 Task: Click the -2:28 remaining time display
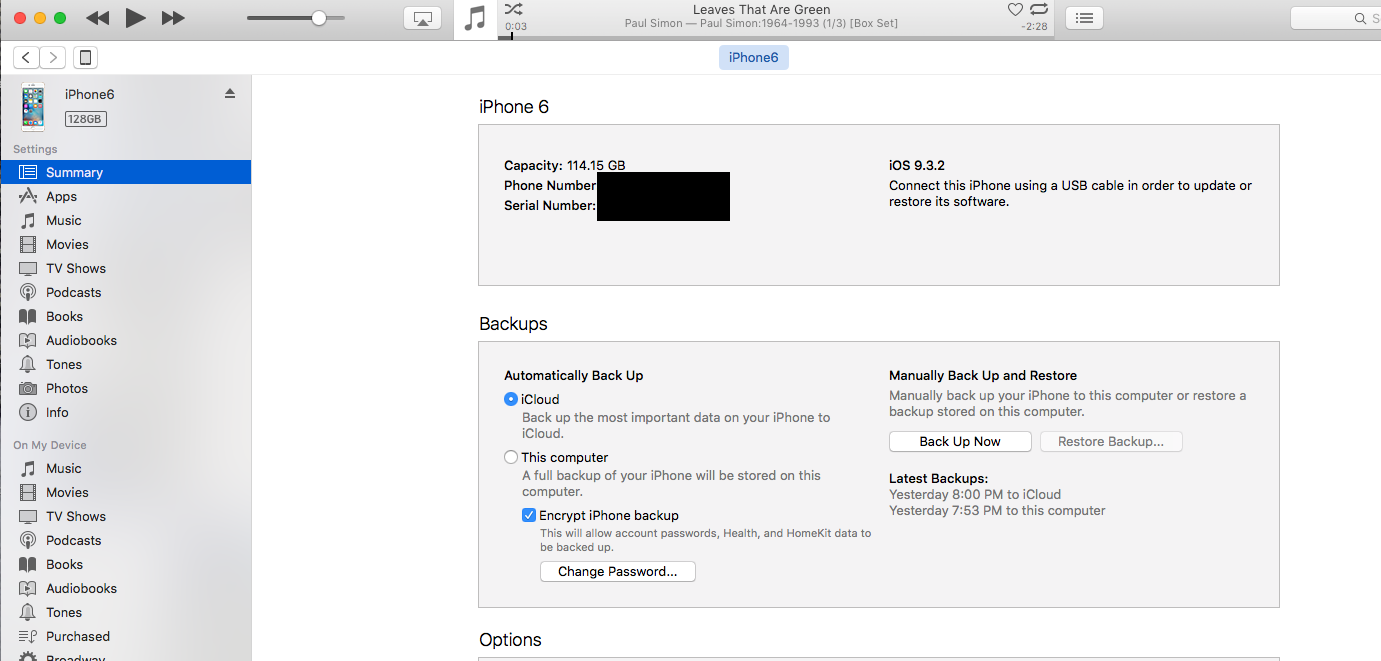pos(1034,26)
